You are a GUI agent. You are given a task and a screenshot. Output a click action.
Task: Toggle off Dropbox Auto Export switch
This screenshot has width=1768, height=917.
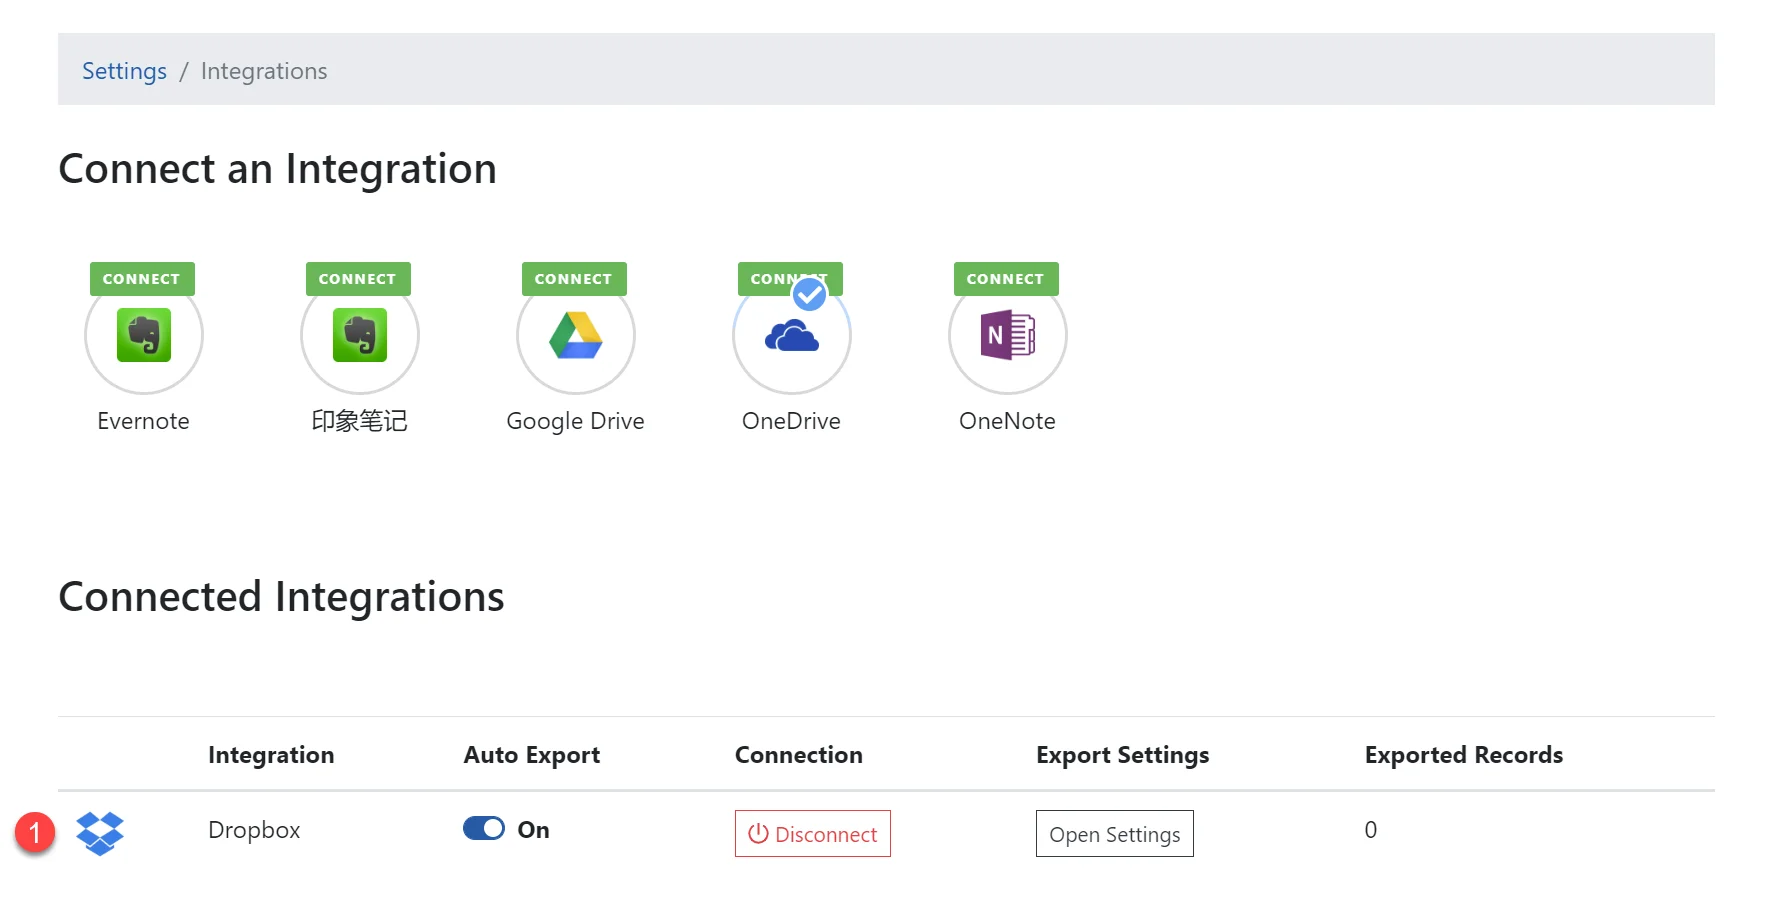click(484, 829)
